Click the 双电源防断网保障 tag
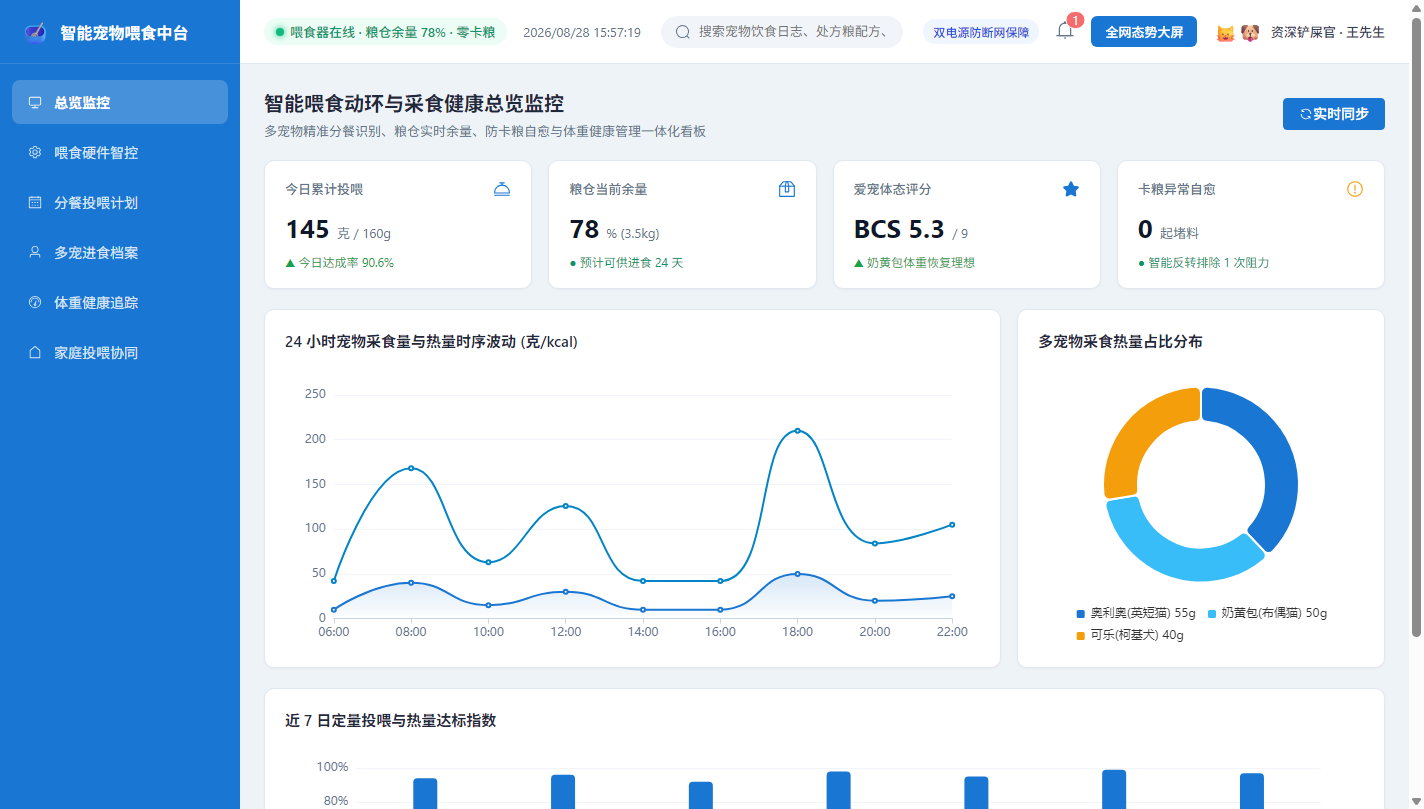 coord(981,32)
